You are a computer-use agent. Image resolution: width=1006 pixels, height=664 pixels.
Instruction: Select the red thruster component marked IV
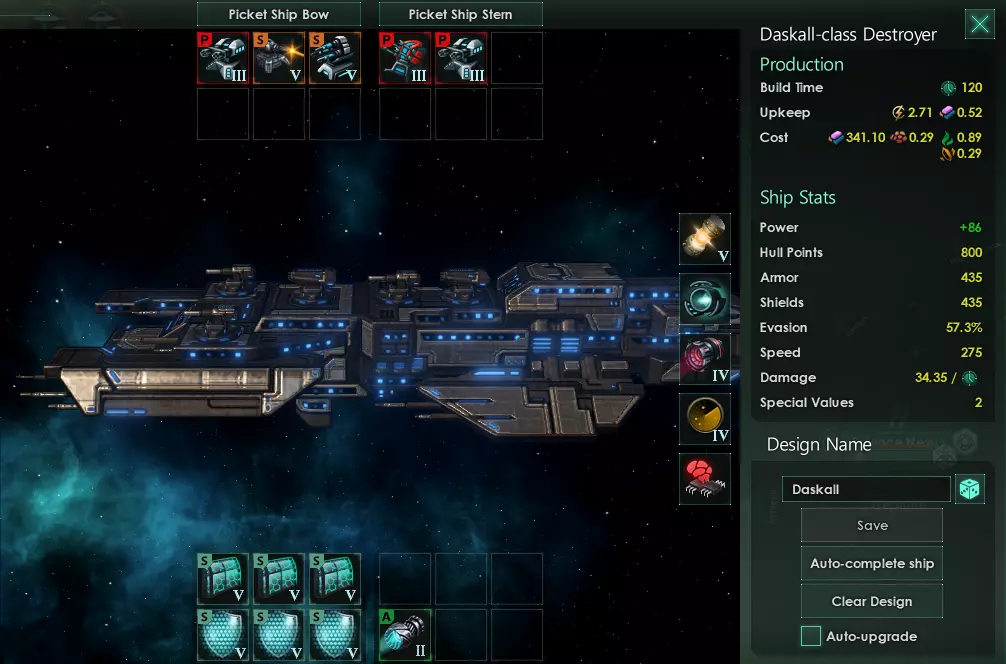coord(704,359)
